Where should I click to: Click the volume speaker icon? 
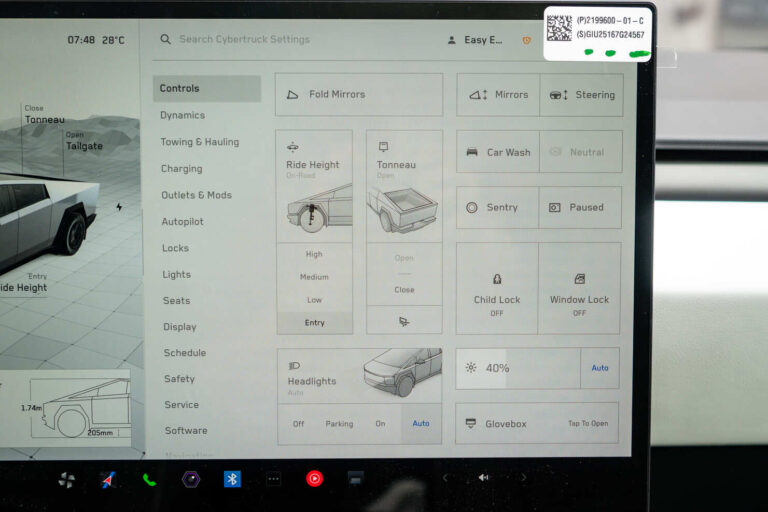[483, 477]
